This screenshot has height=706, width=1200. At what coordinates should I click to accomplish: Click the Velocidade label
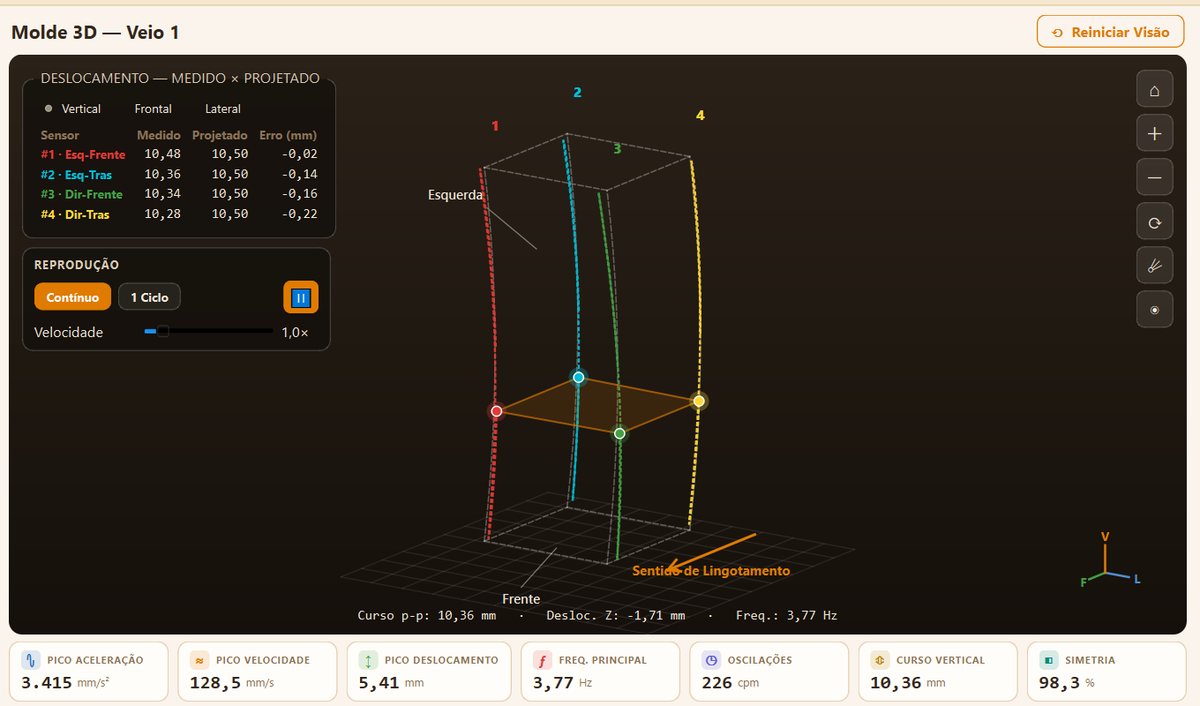[x=69, y=332]
